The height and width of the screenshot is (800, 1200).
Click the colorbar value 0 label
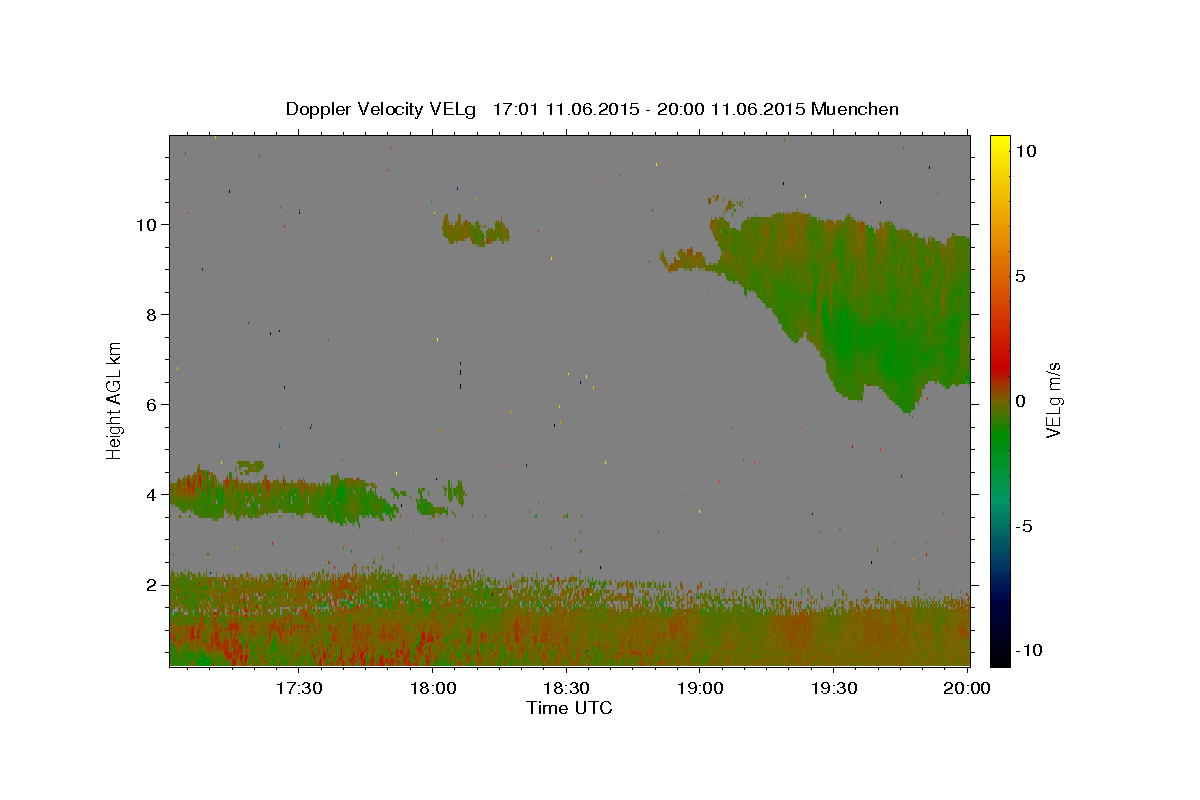(1020, 401)
